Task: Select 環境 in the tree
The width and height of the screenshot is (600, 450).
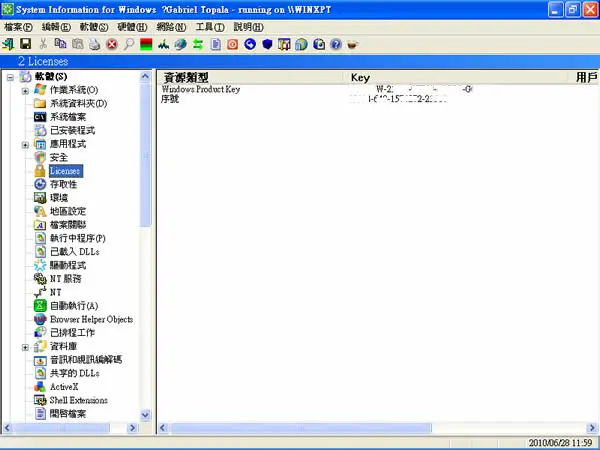Action: (x=59, y=198)
